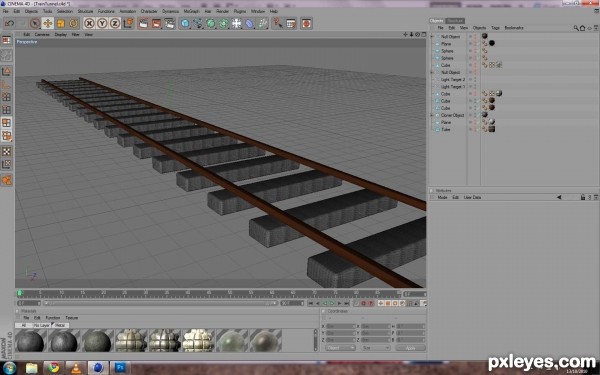Select the No Layer tab in Materials

tap(42, 325)
